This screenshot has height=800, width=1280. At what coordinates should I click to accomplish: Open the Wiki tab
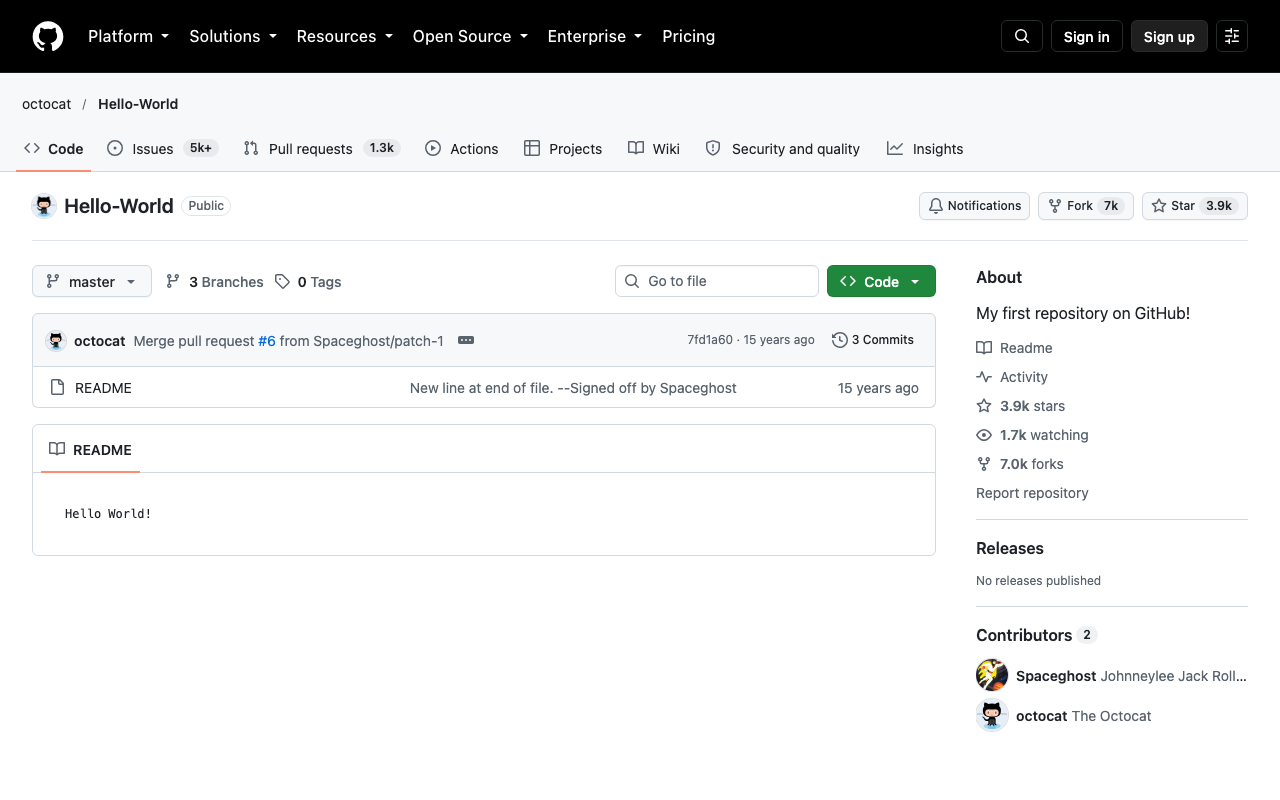pos(654,148)
